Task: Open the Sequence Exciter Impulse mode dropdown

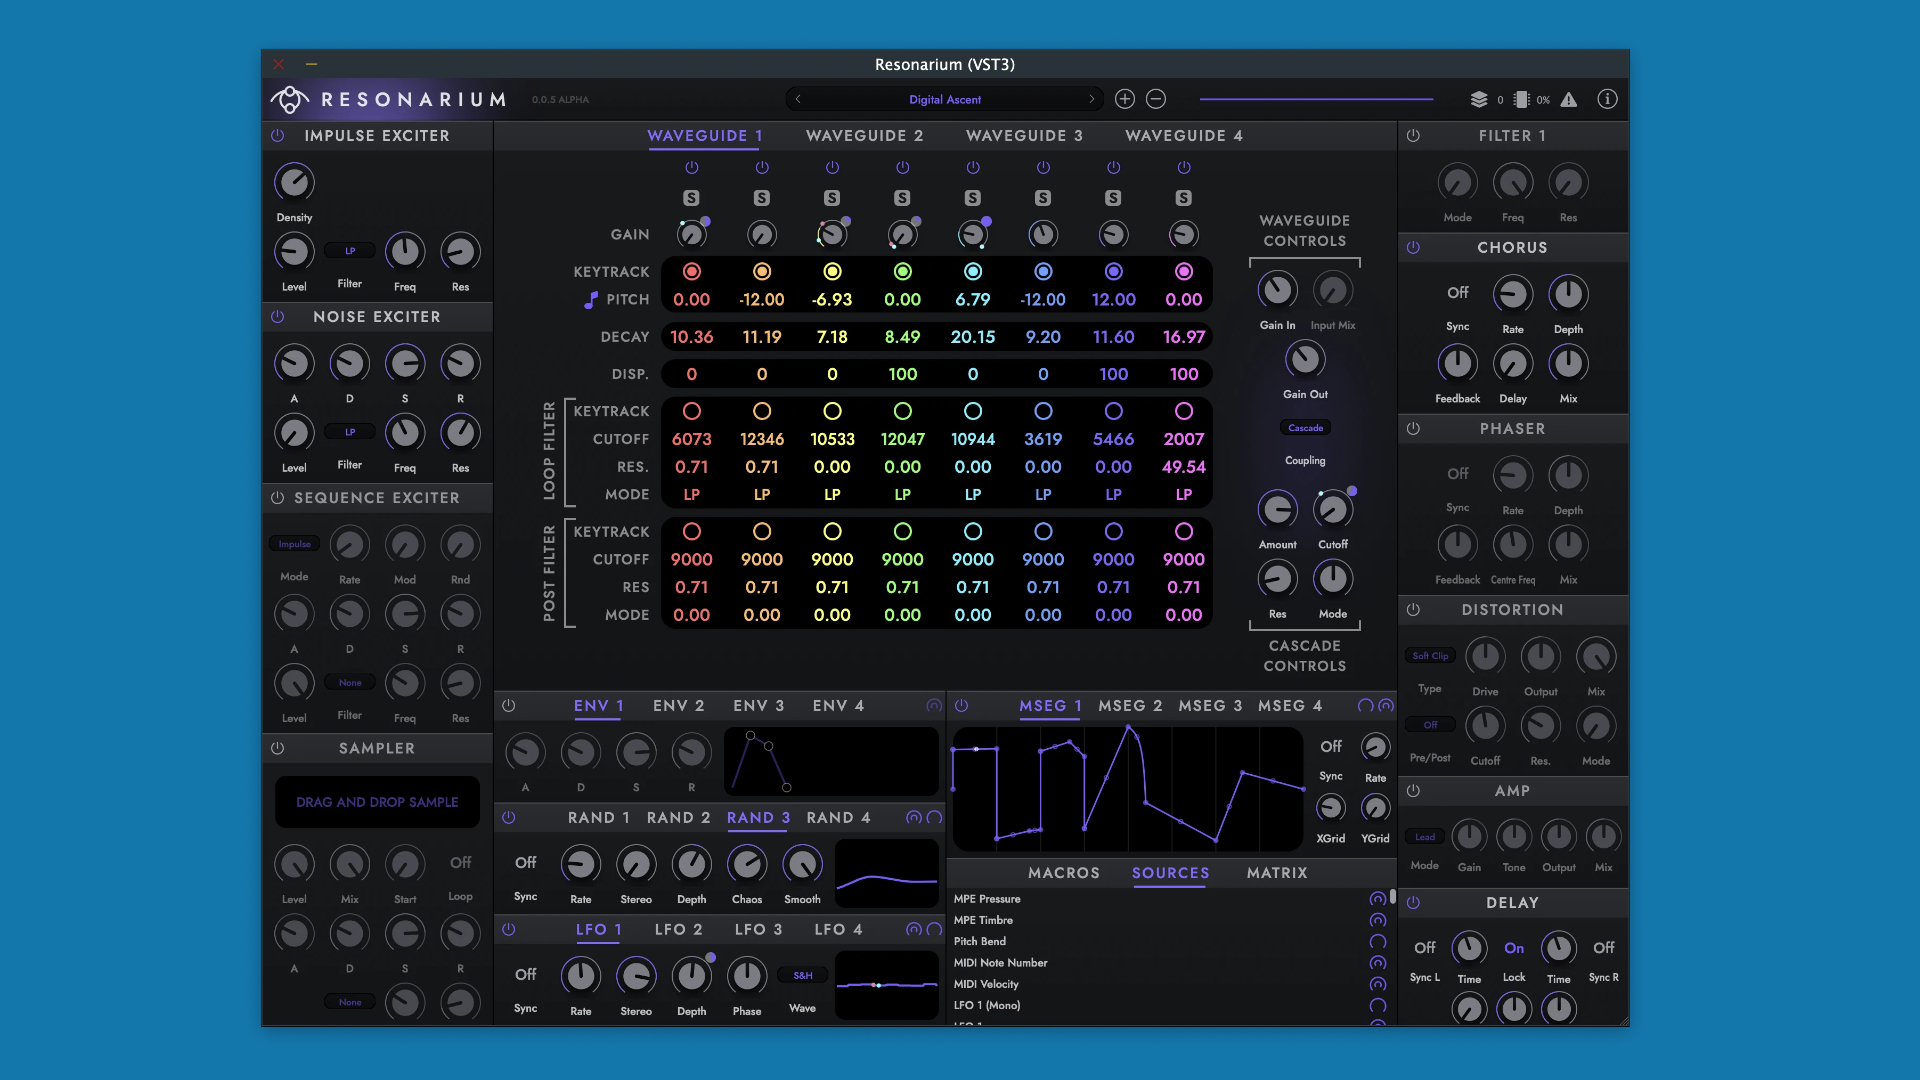Action: [x=294, y=545]
